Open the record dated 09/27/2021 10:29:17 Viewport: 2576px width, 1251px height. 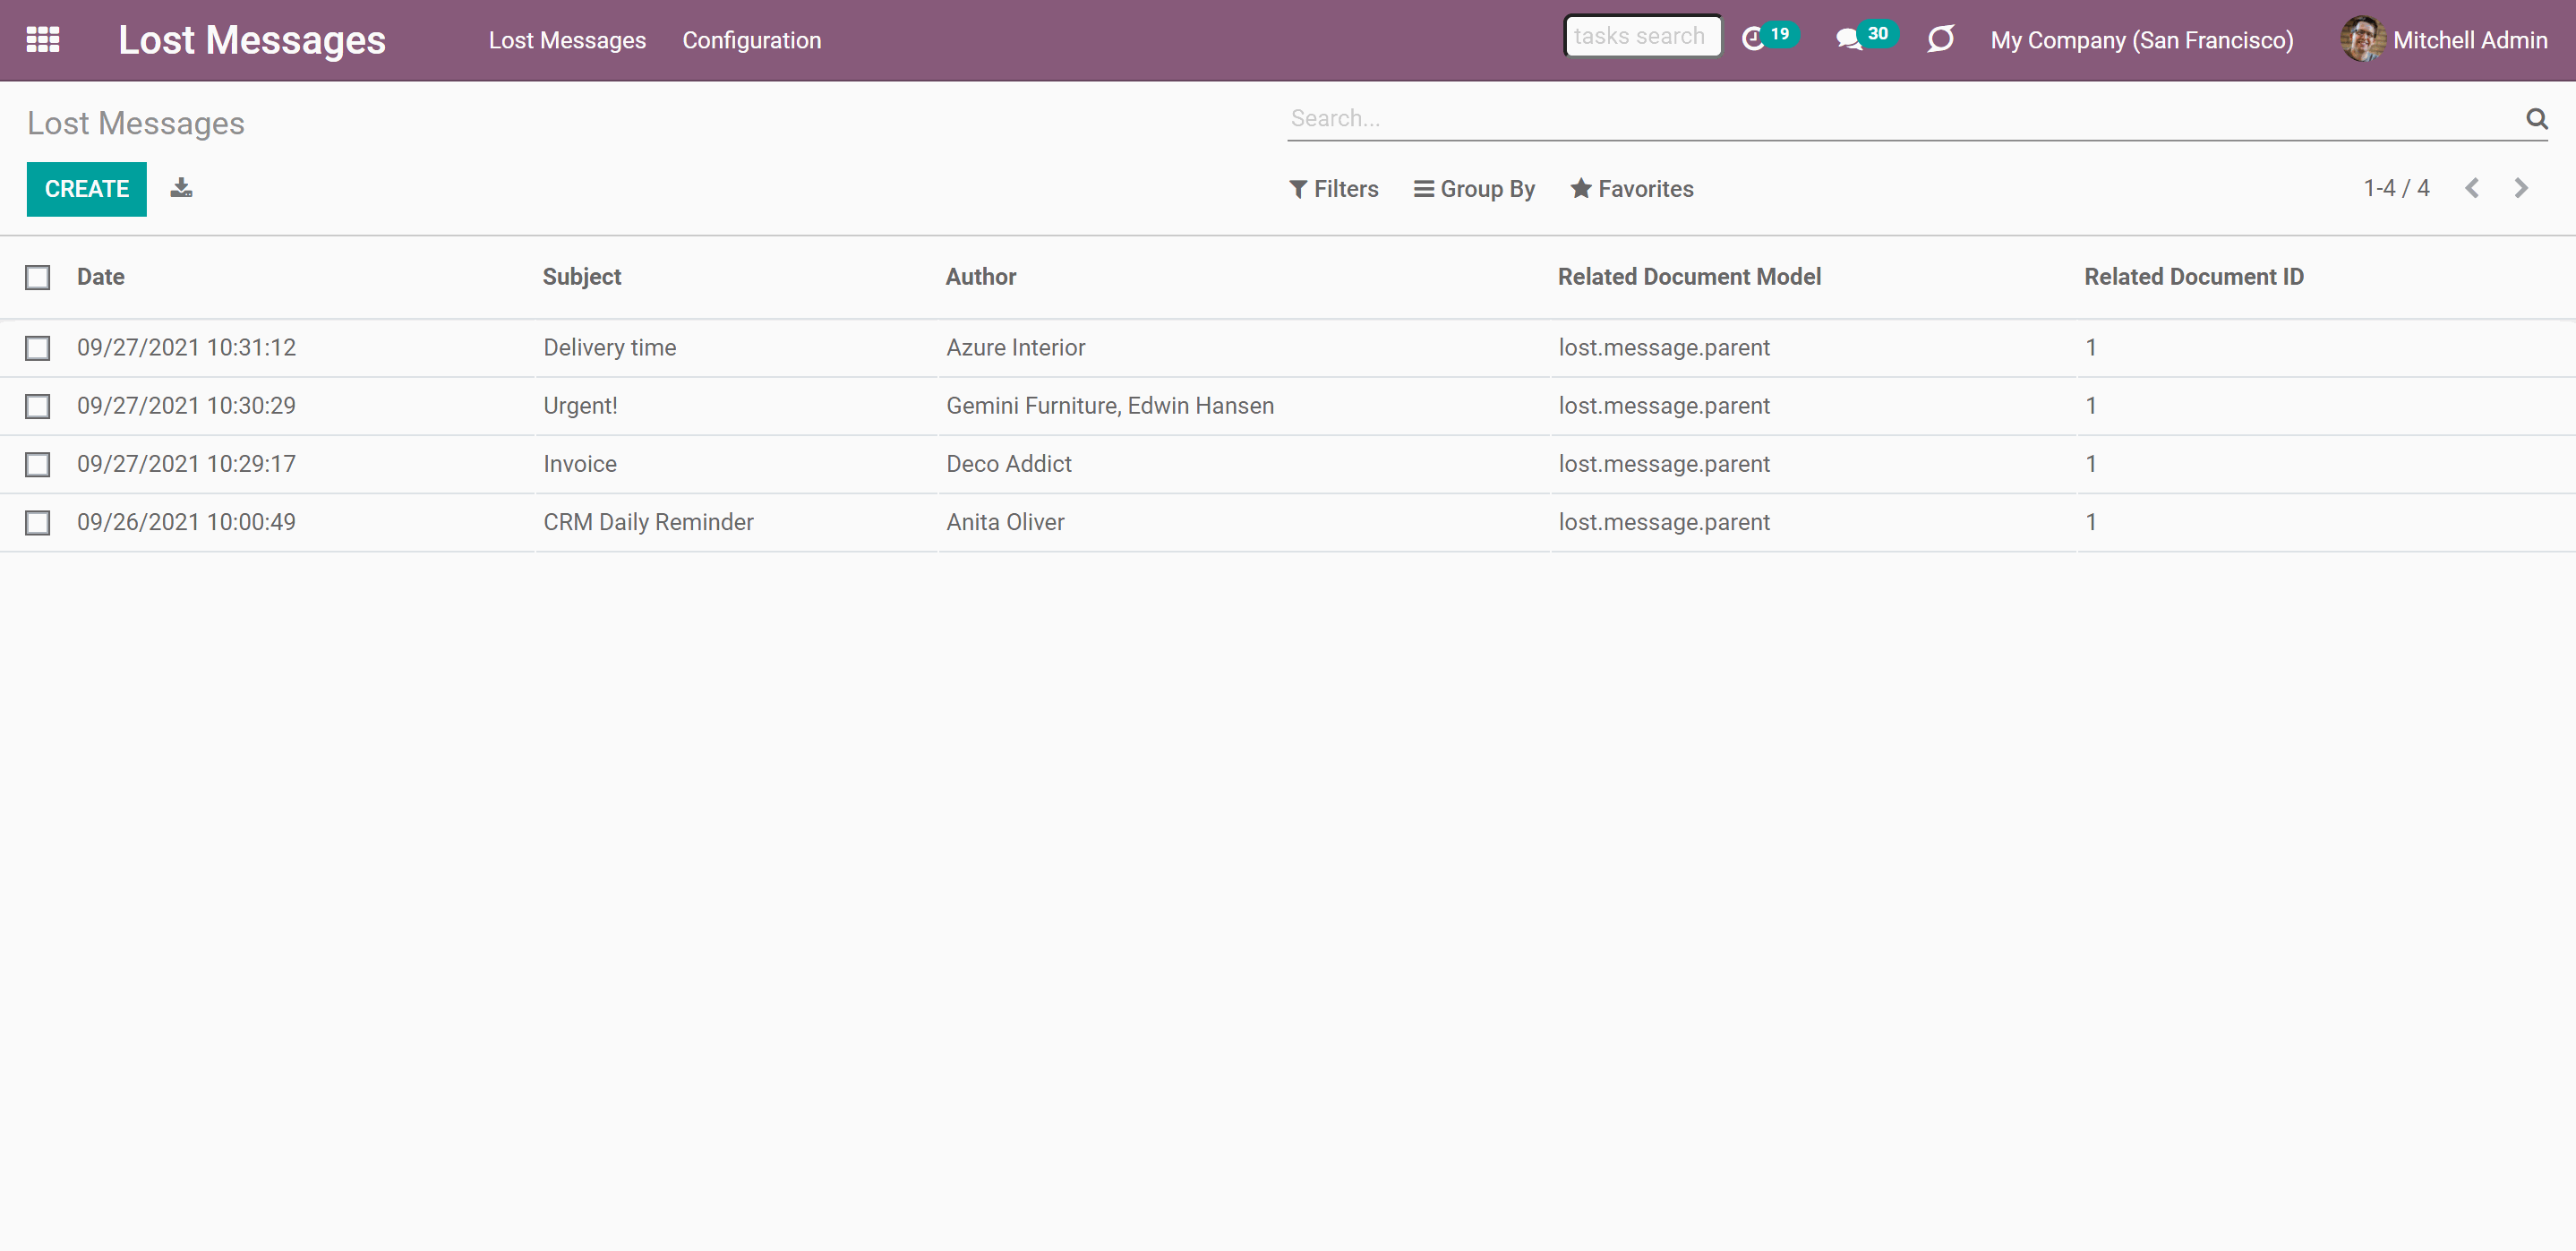(x=186, y=464)
